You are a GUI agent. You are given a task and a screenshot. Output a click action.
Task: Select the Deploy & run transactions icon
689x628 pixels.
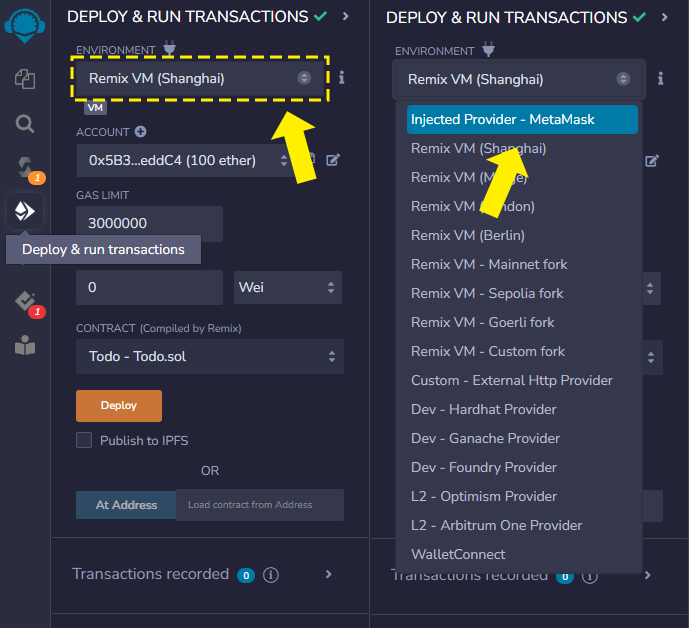[25, 211]
